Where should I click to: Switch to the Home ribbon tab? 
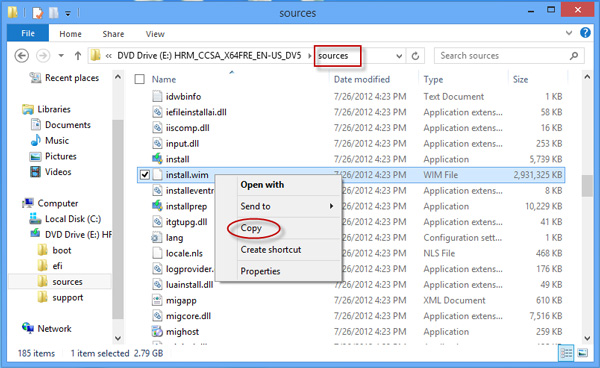(70, 34)
